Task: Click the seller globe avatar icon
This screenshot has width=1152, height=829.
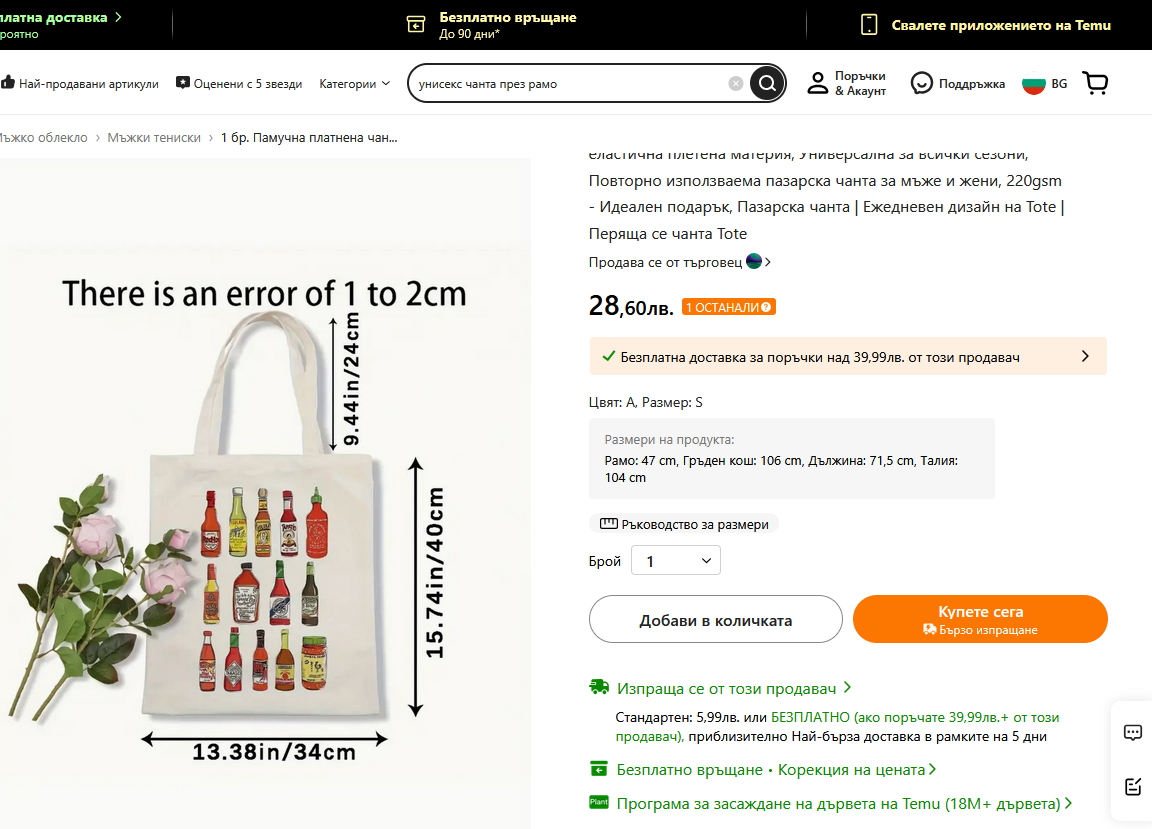Action: 754,262
